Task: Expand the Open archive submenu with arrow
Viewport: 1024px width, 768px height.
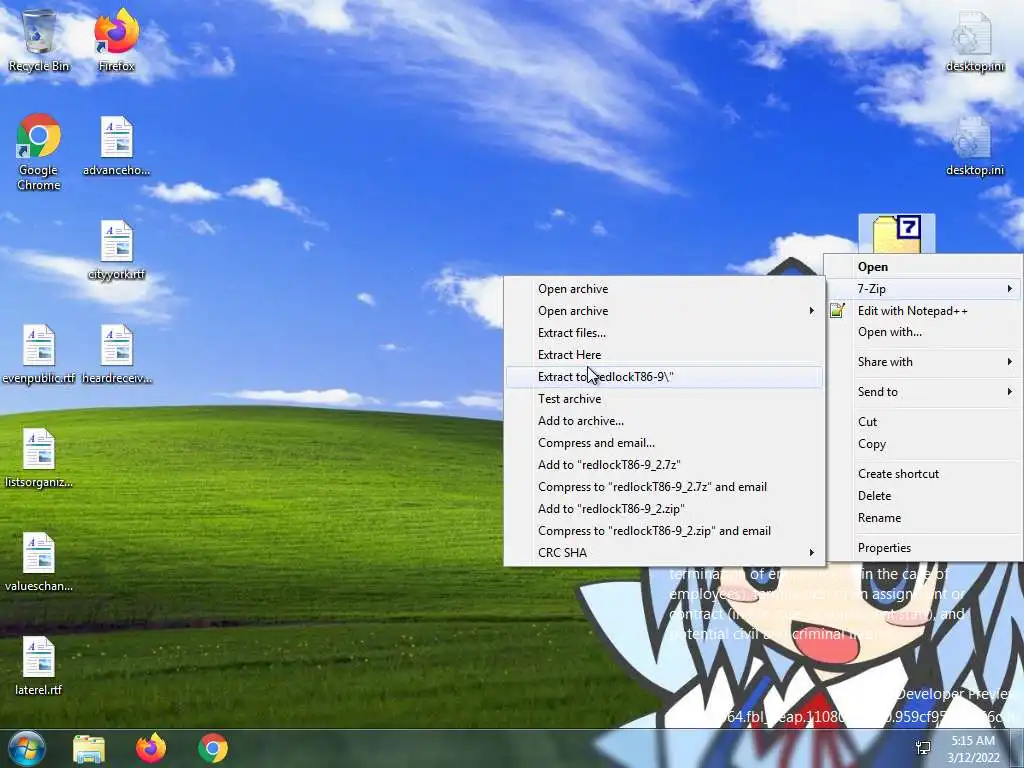Action: 664,311
